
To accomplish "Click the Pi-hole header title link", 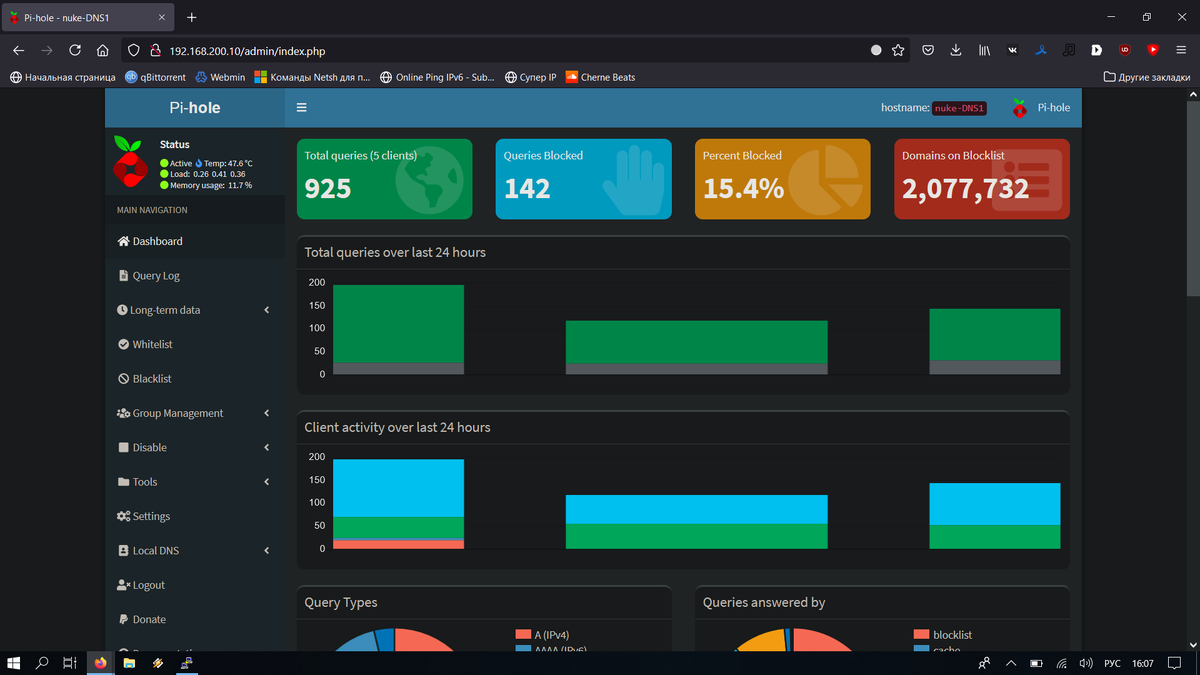I will tap(194, 107).
